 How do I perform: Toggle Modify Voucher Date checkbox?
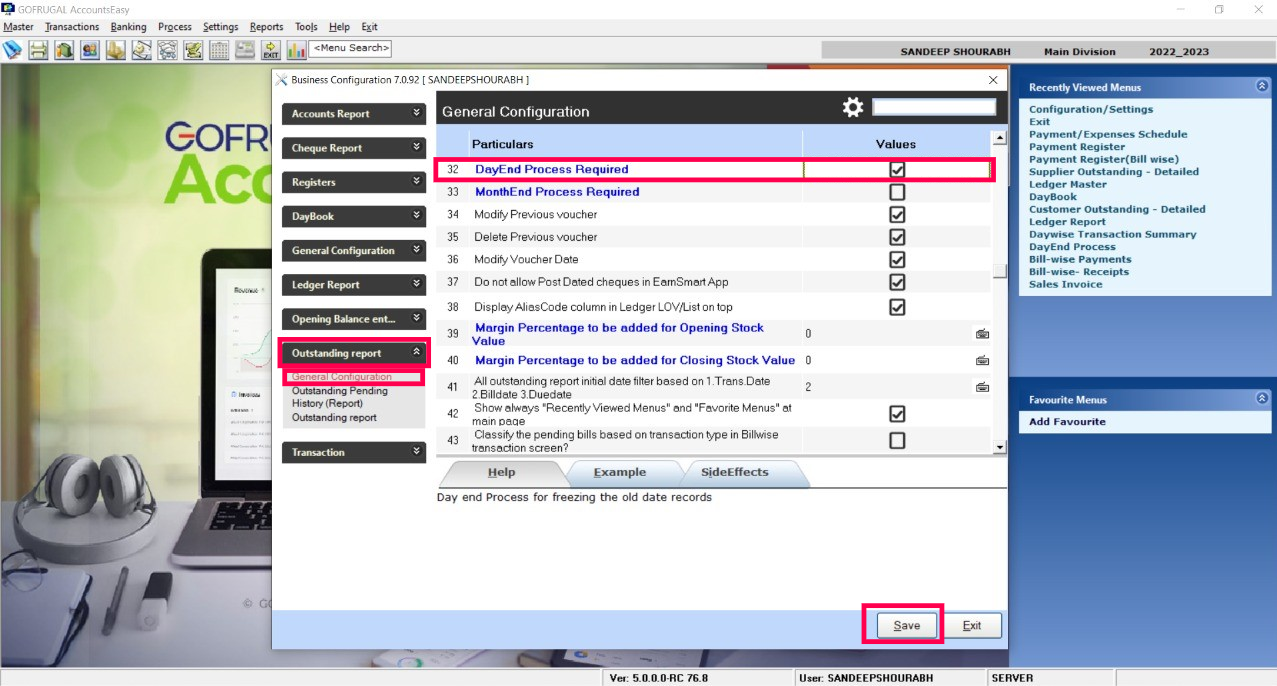click(x=897, y=260)
